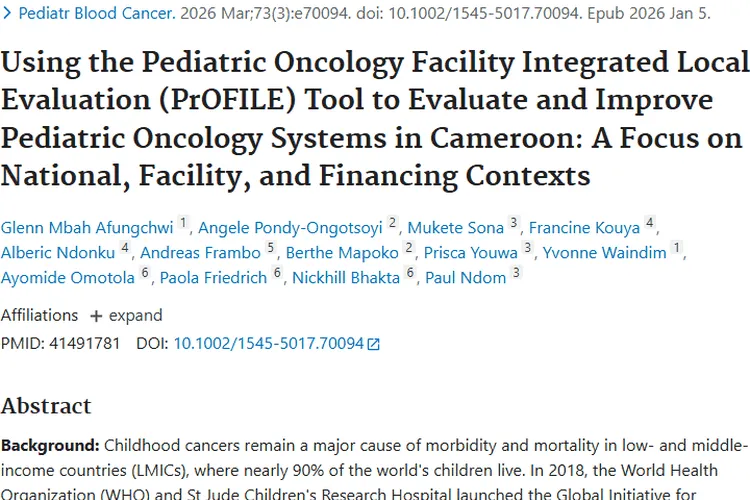Image resolution: width=750 pixels, height=500 pixels.
Task: Open author Paul Ndom
Action: (466, 277)
